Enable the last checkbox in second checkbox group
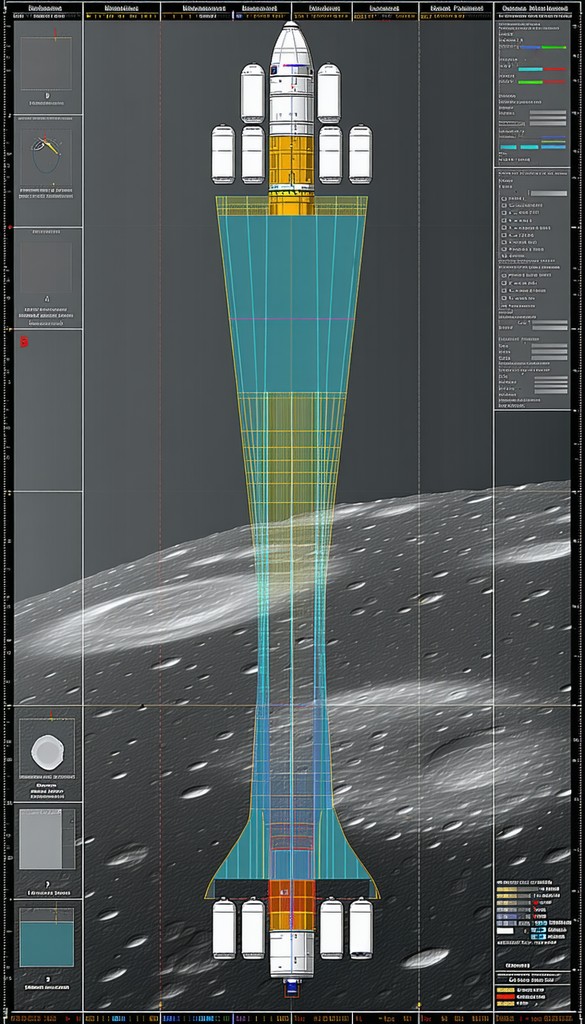 click(504, 299)
